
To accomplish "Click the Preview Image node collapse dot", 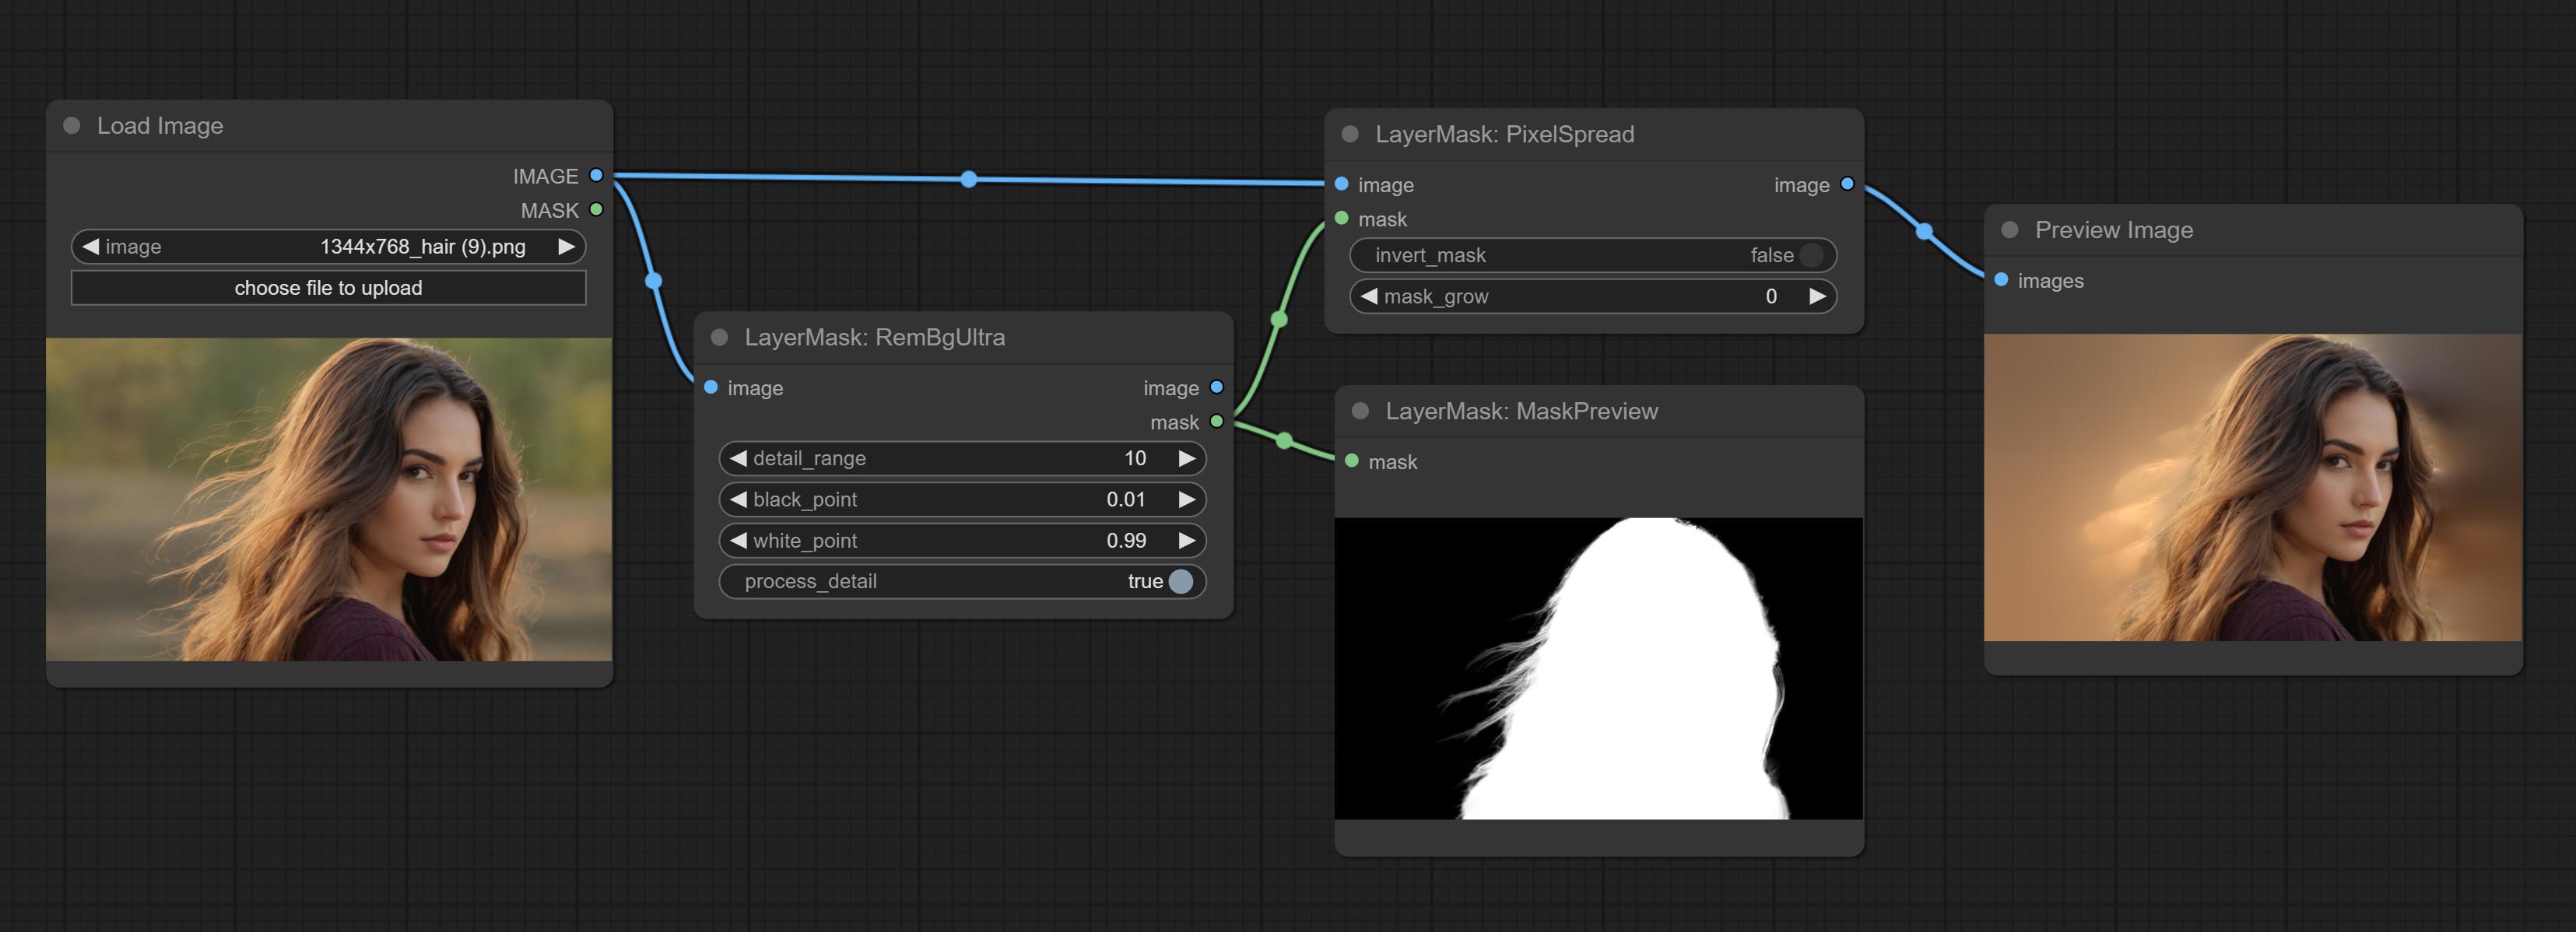I will [x=2010, y=230].
